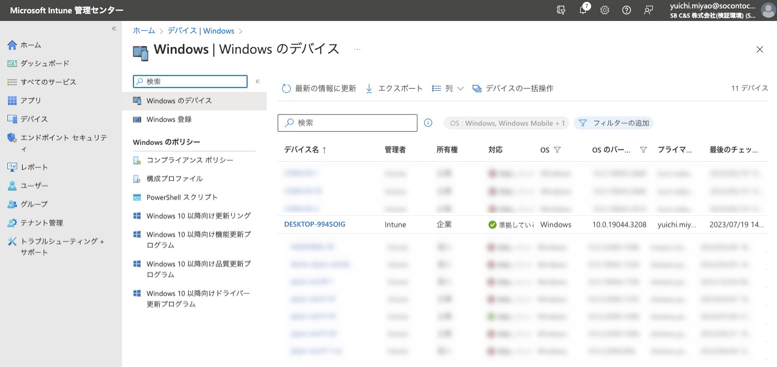Open Tenant administration (テナント管理)

tap(35, 223)
